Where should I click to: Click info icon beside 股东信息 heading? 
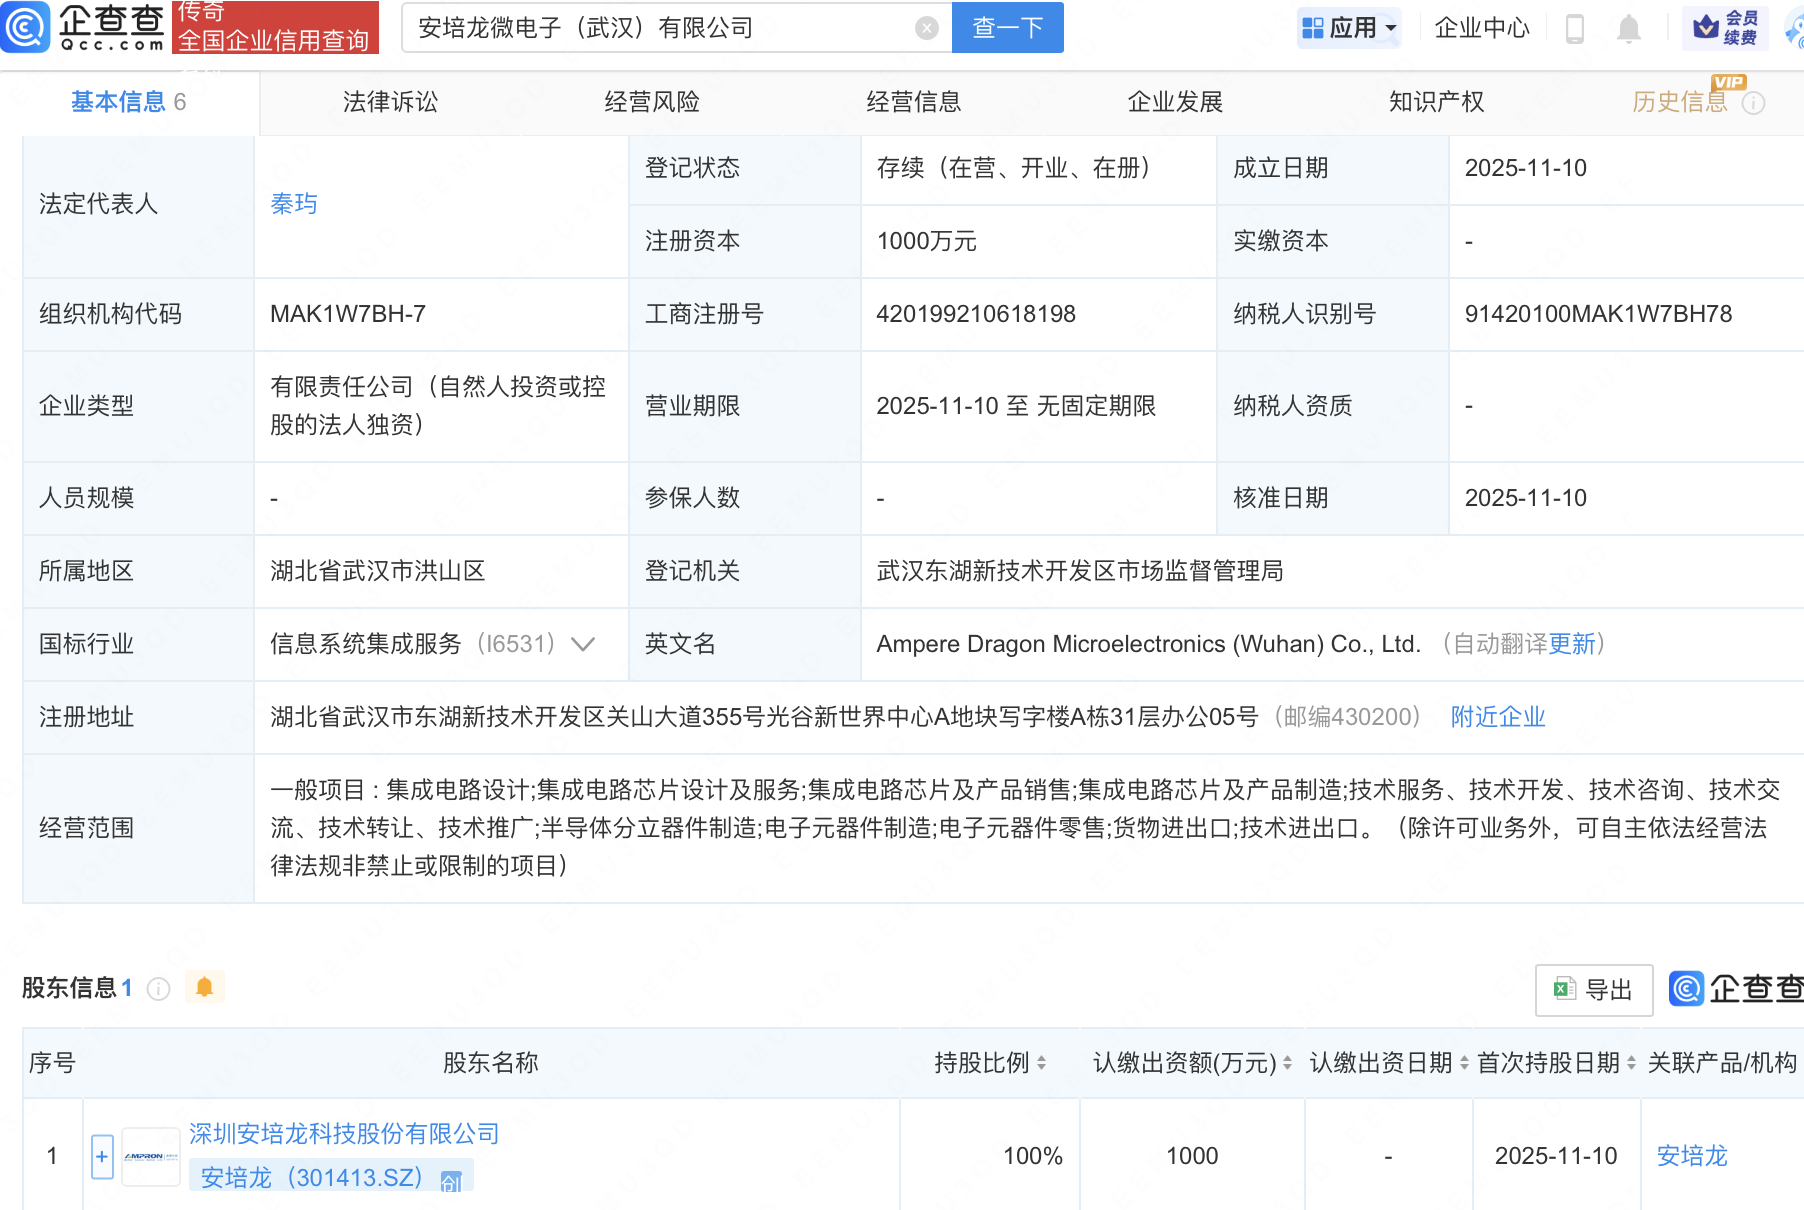tap(158, 989)
